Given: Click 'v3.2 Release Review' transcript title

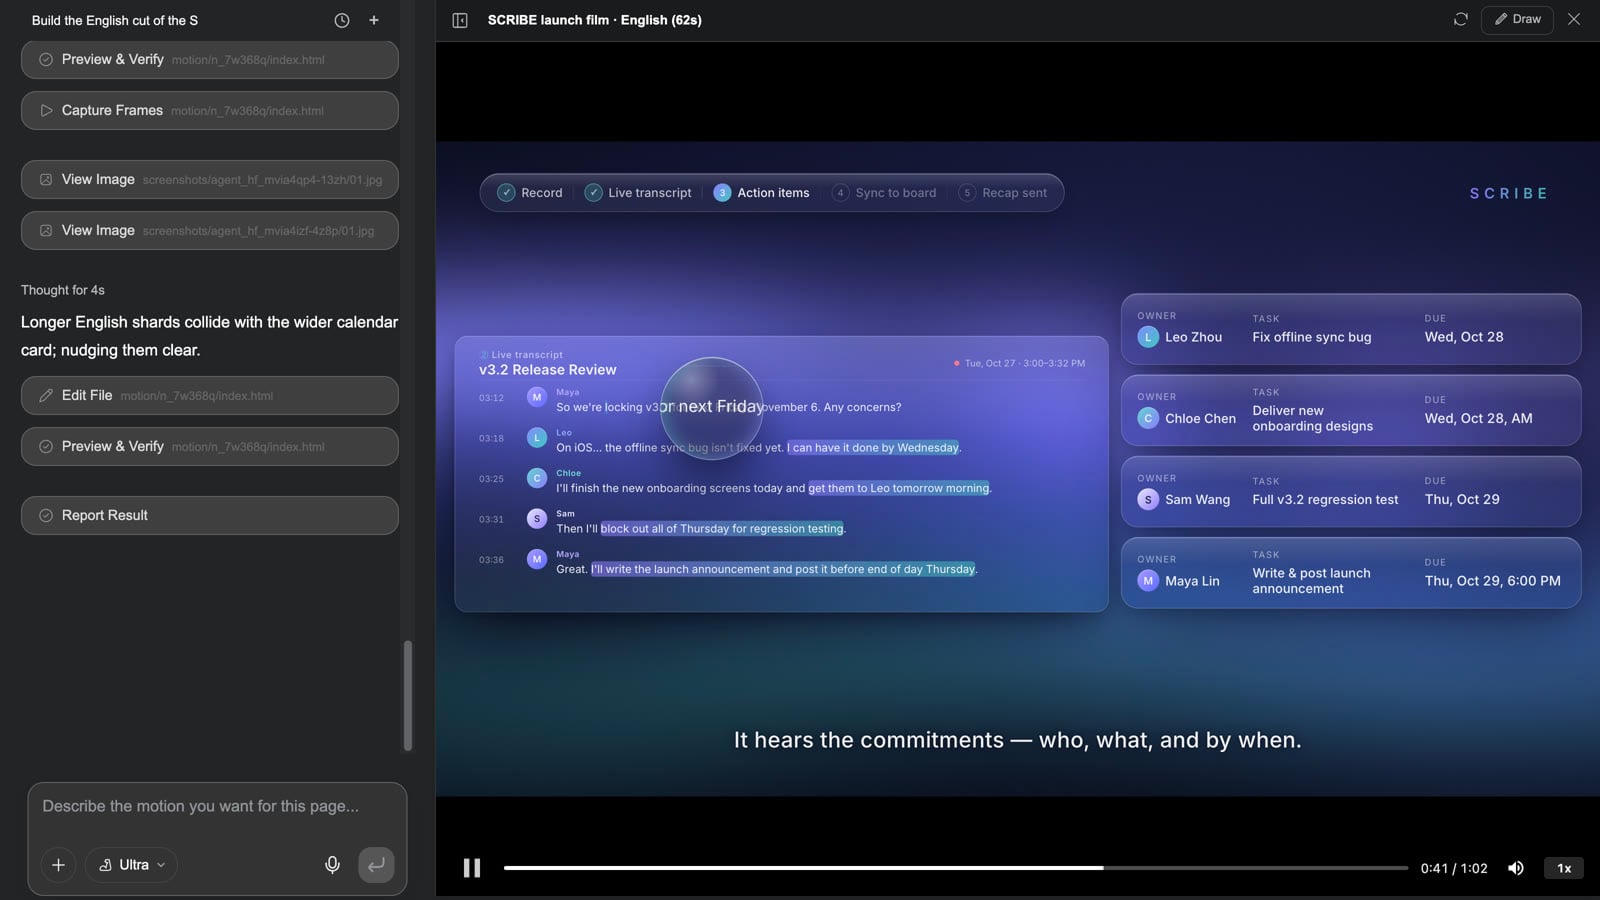Looking at the screenshot, I should point(548,370).
